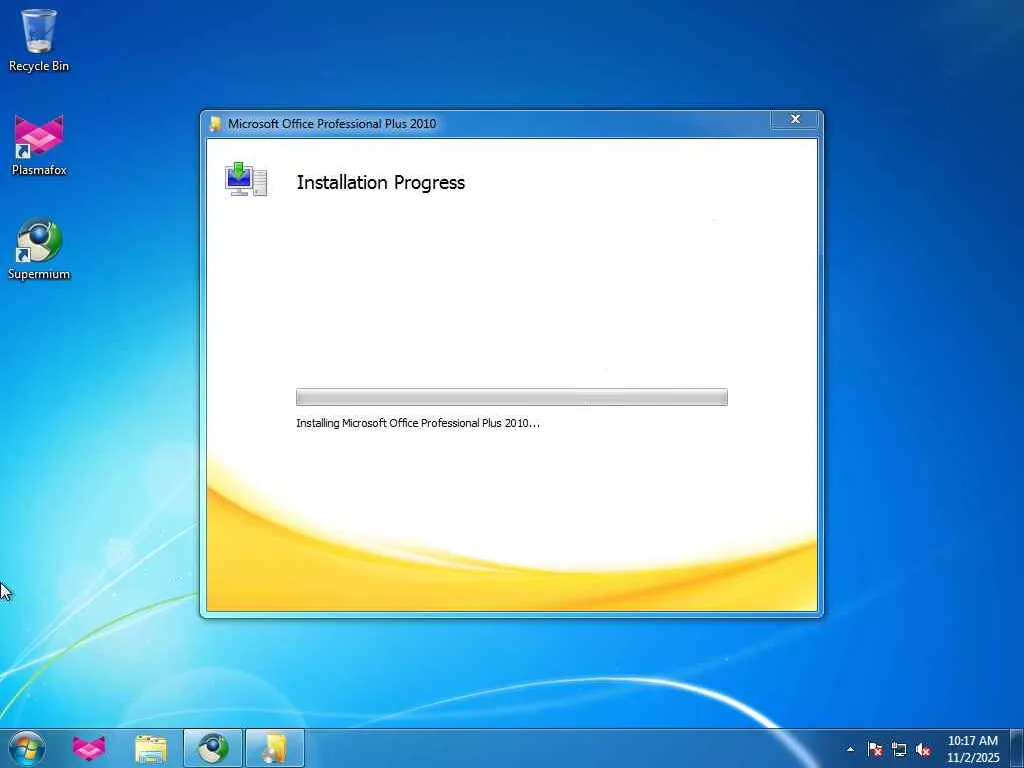Show hidden system tray icons arrow
The height and width of the screenshot is (768, 1024).
[x=850, y=749]
